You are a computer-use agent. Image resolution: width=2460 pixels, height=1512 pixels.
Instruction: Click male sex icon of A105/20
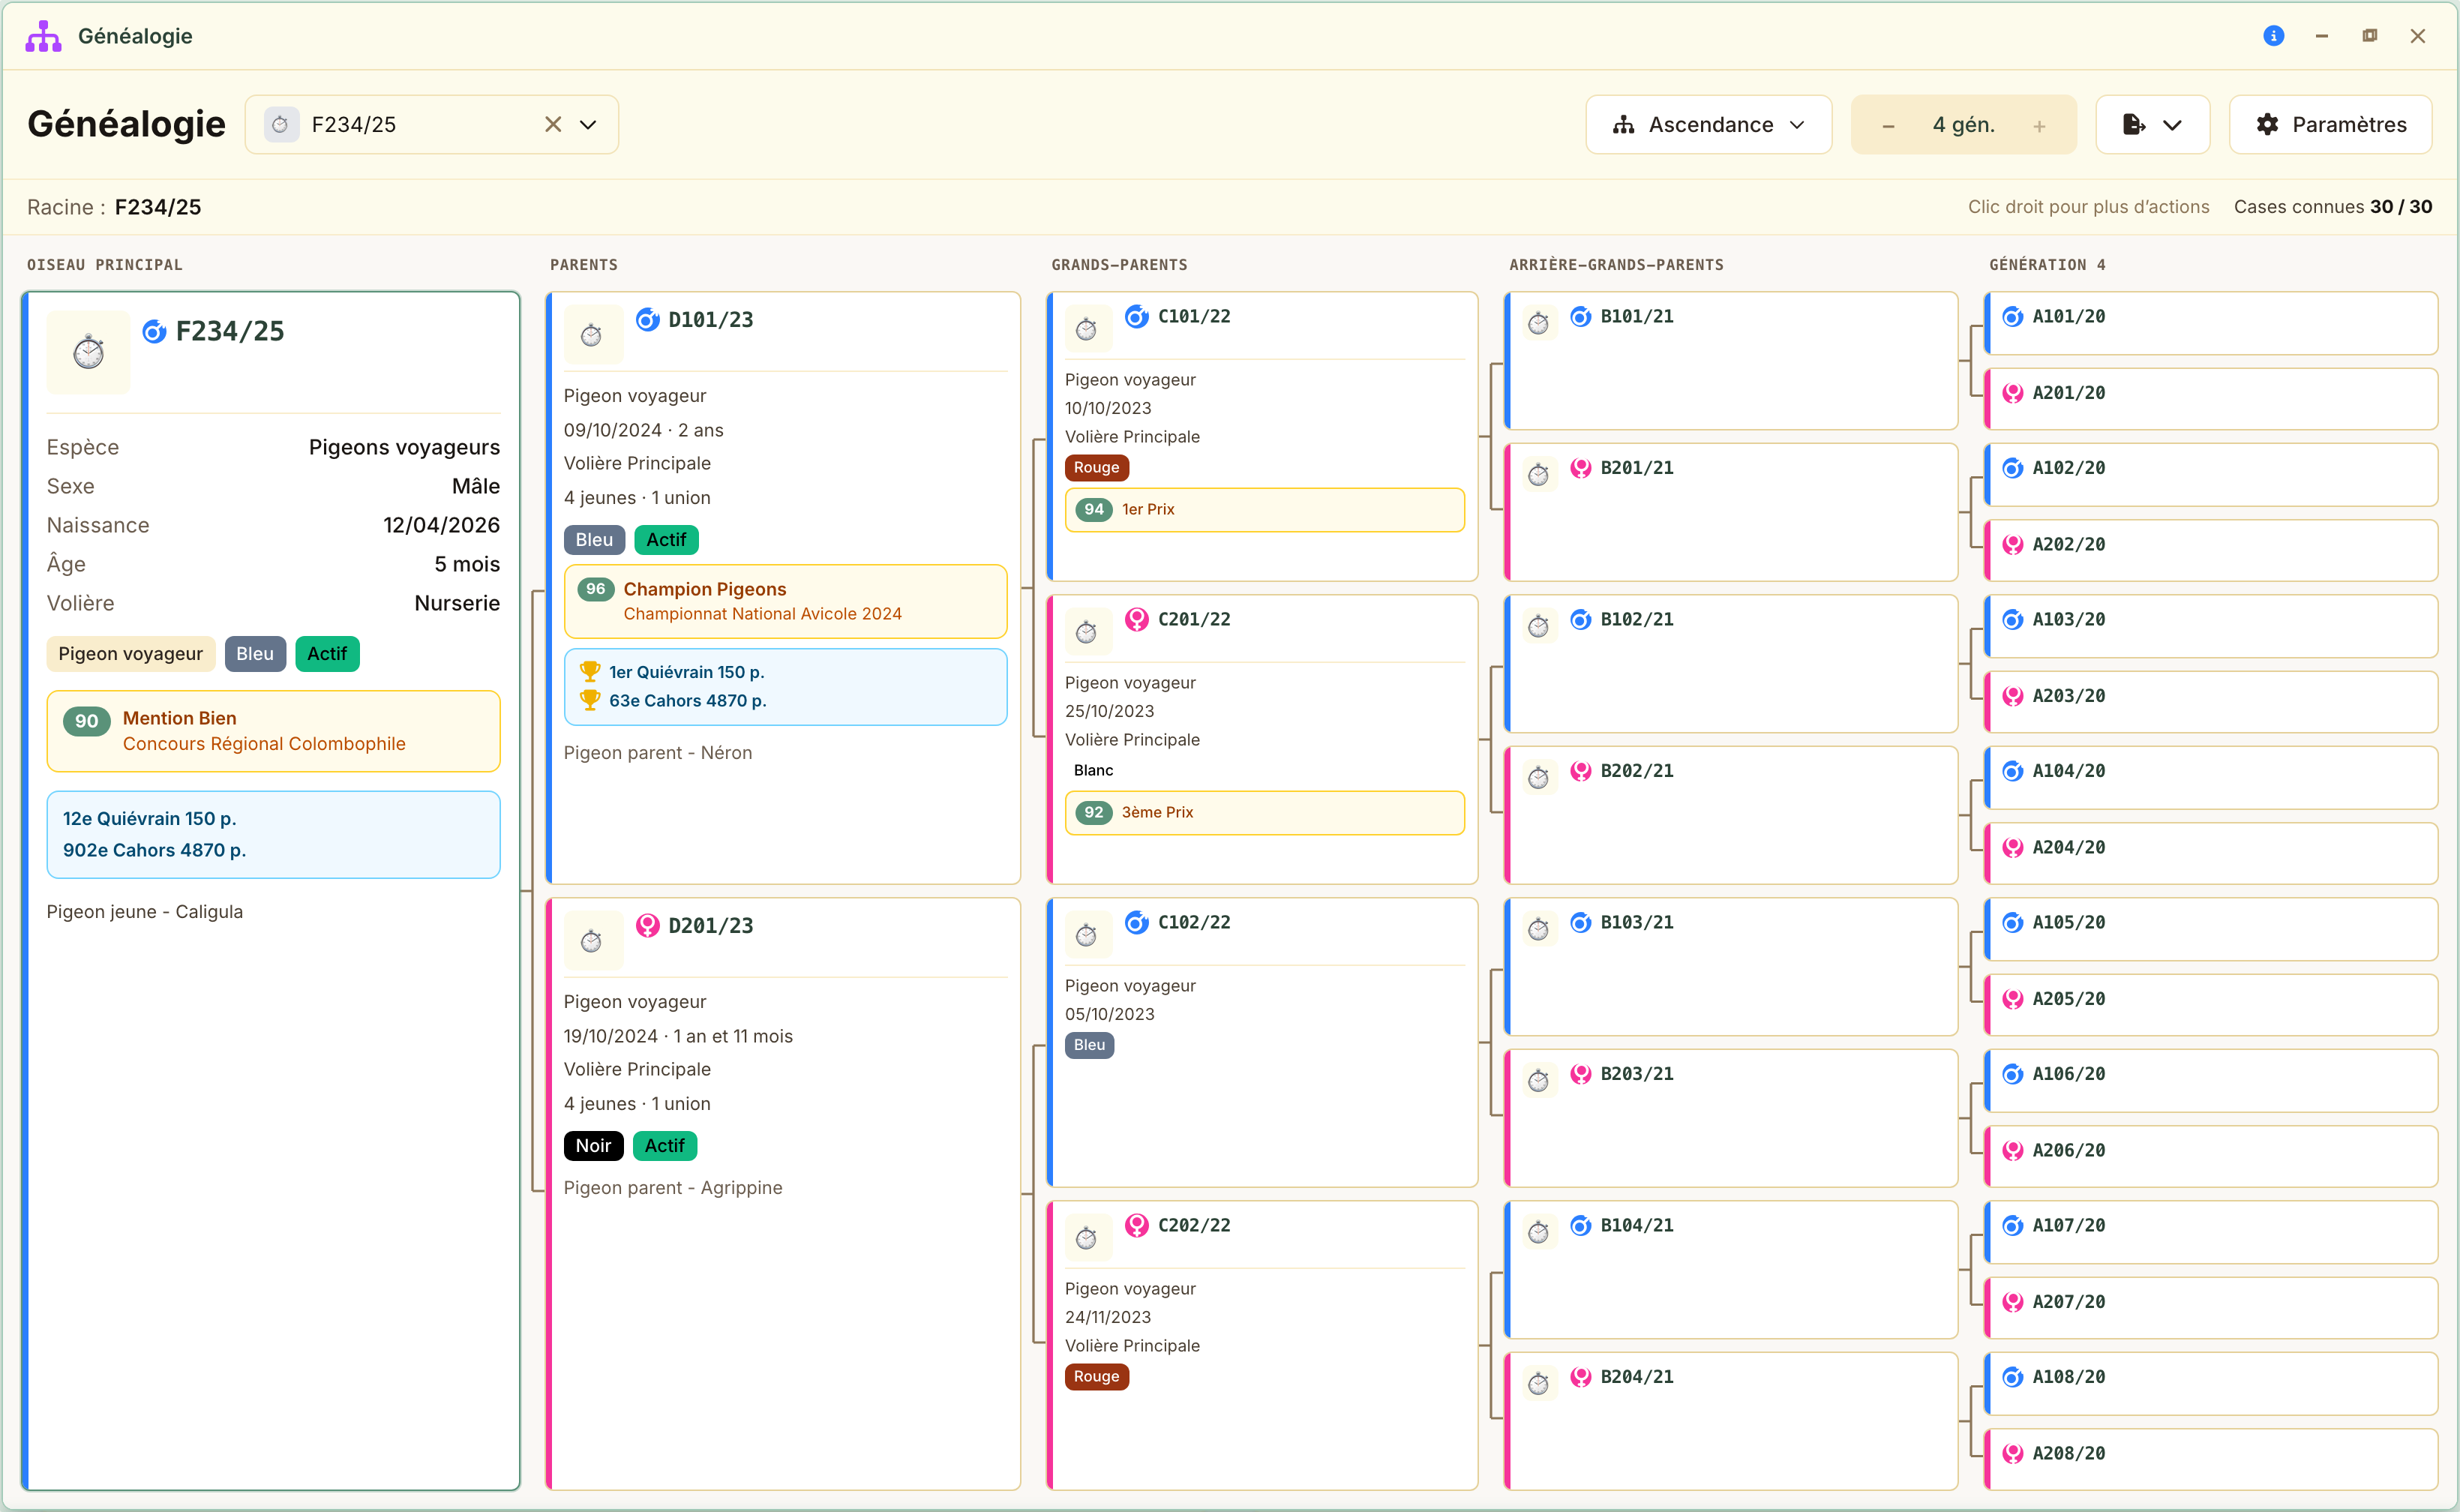click(2013, 923)
